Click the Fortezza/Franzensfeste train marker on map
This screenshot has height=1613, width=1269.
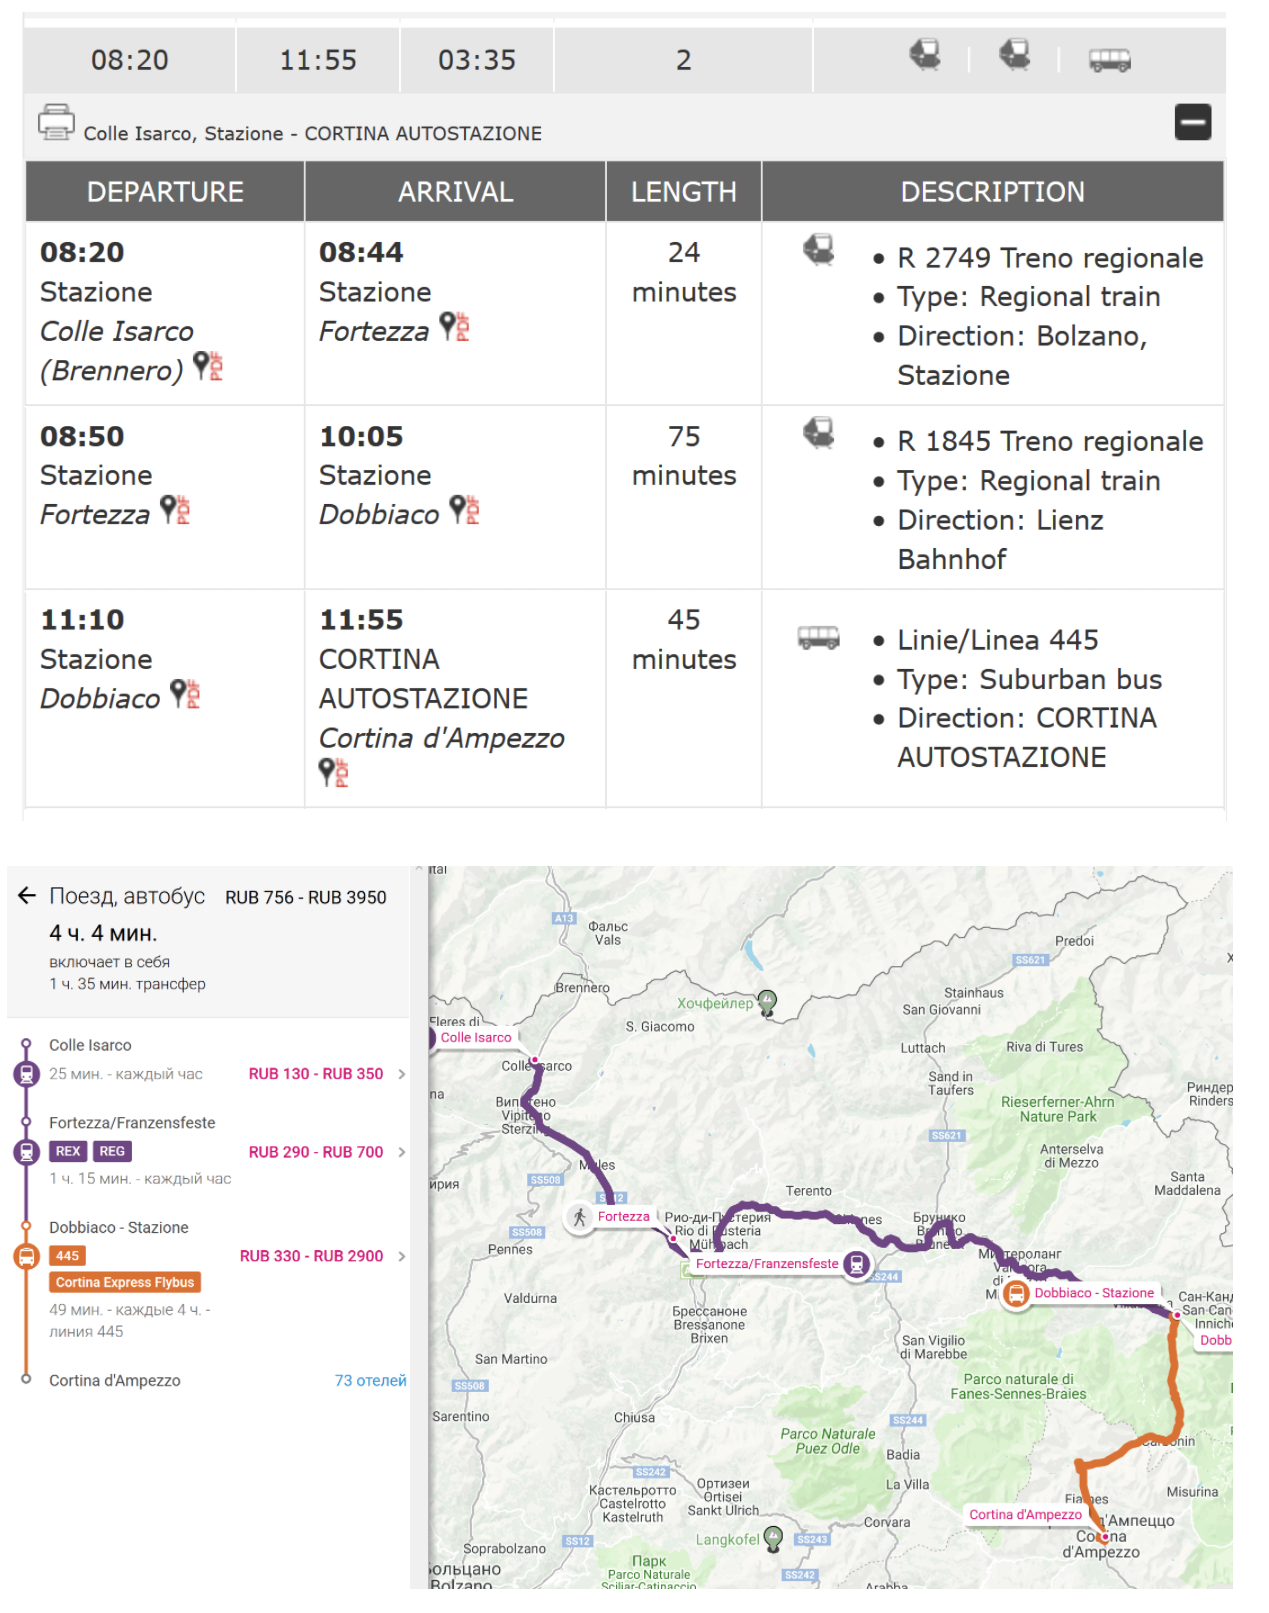pyautogui.click(x=857, y=1264)
